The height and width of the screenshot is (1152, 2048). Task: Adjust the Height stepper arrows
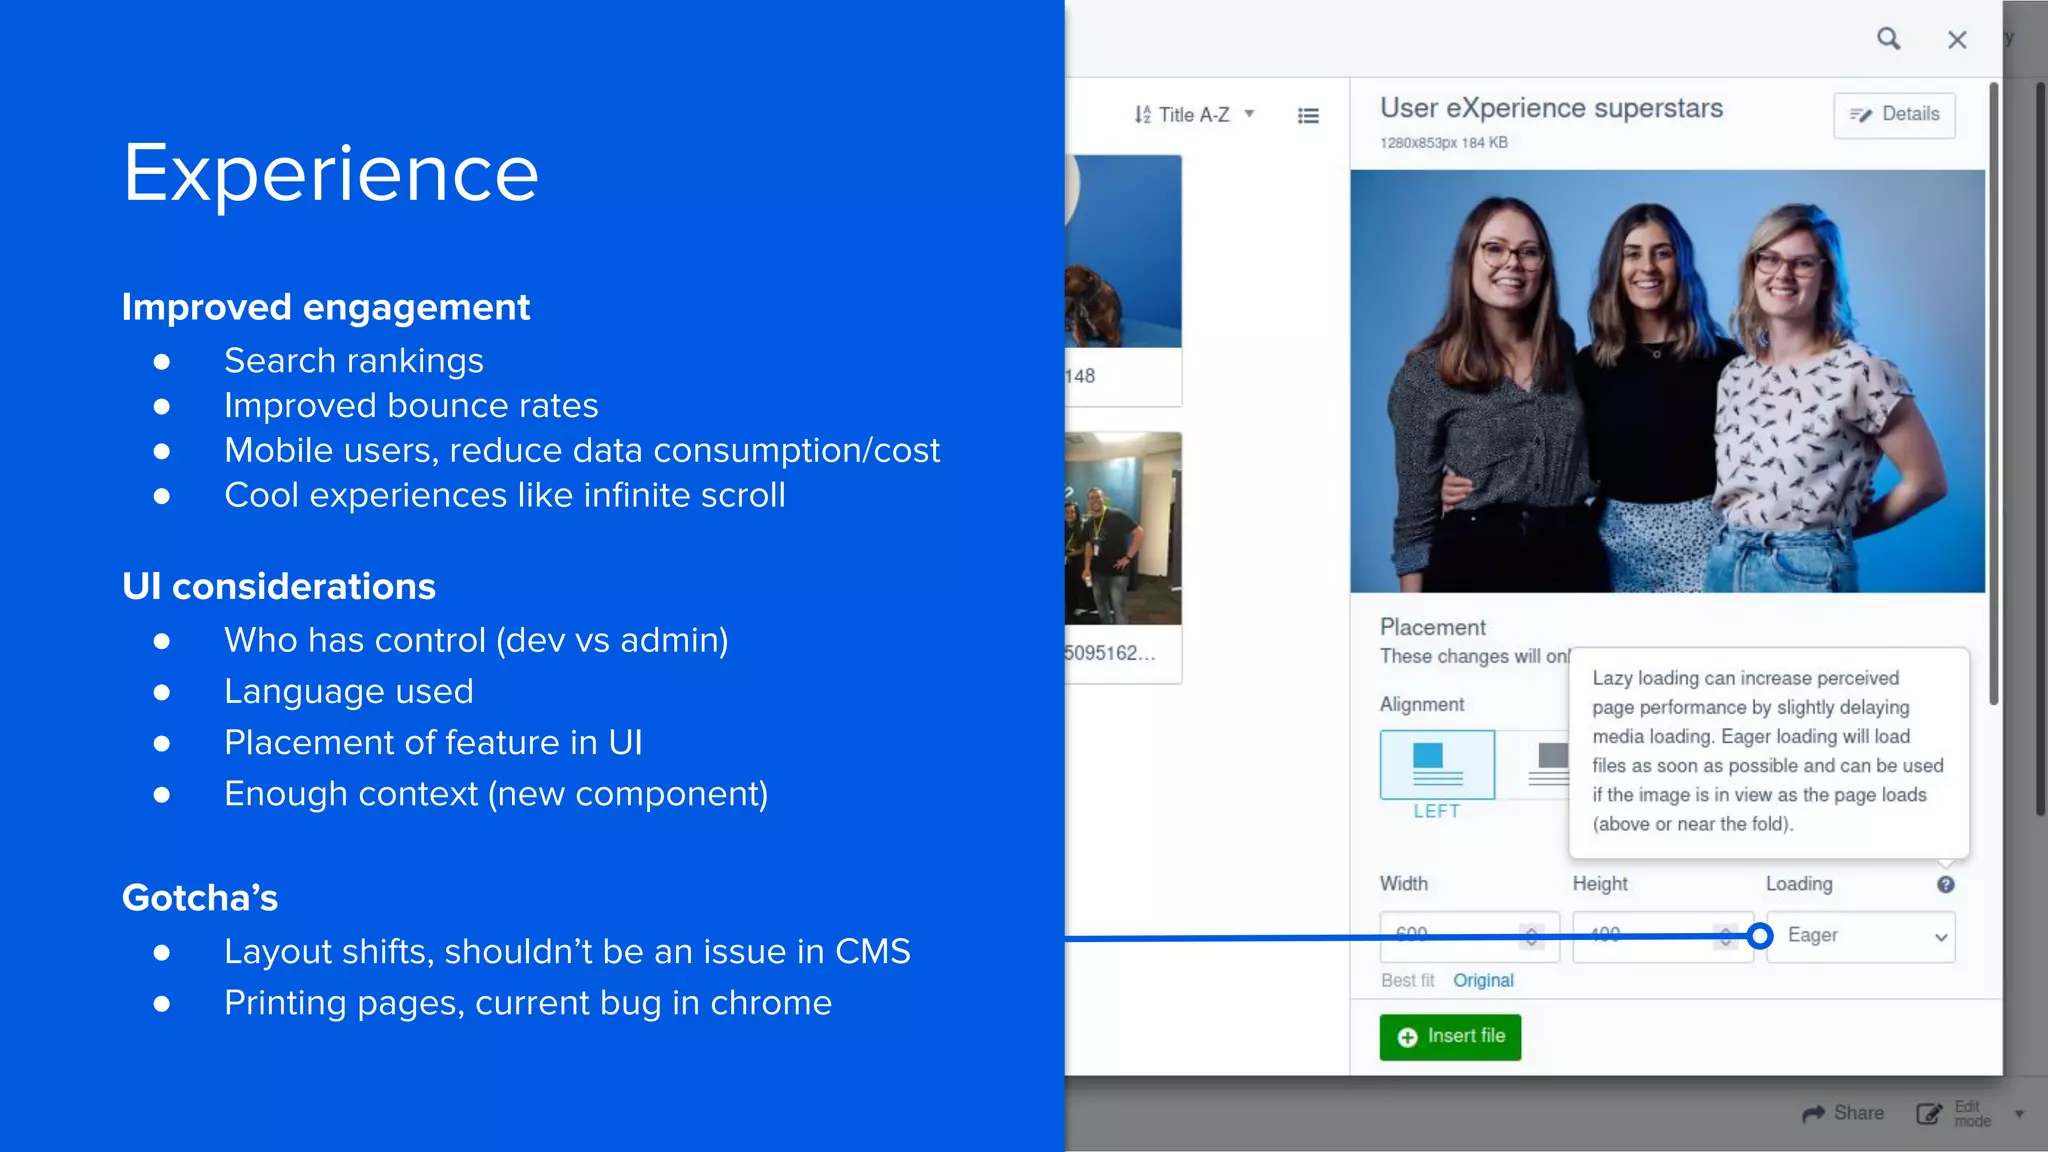pos(1725,936)
